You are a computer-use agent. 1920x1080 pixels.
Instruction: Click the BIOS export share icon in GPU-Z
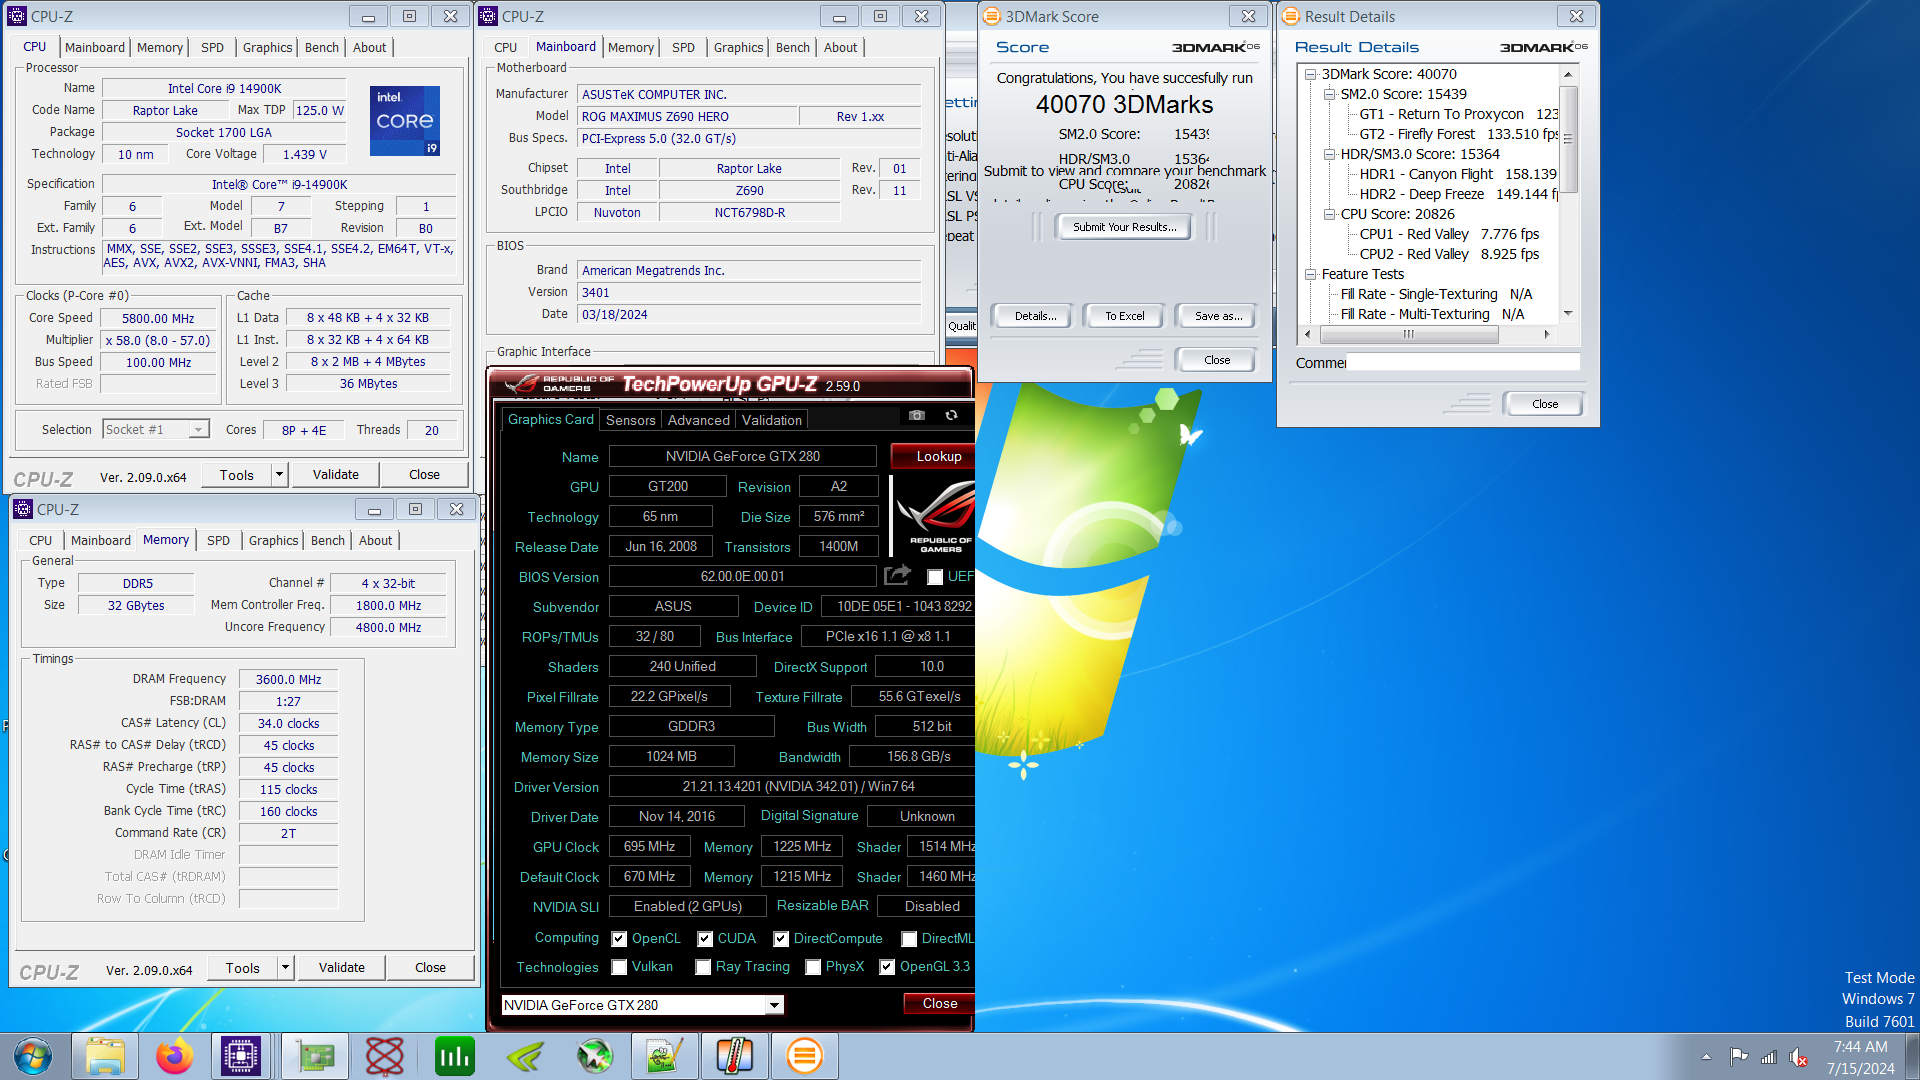tap(897, 575)
